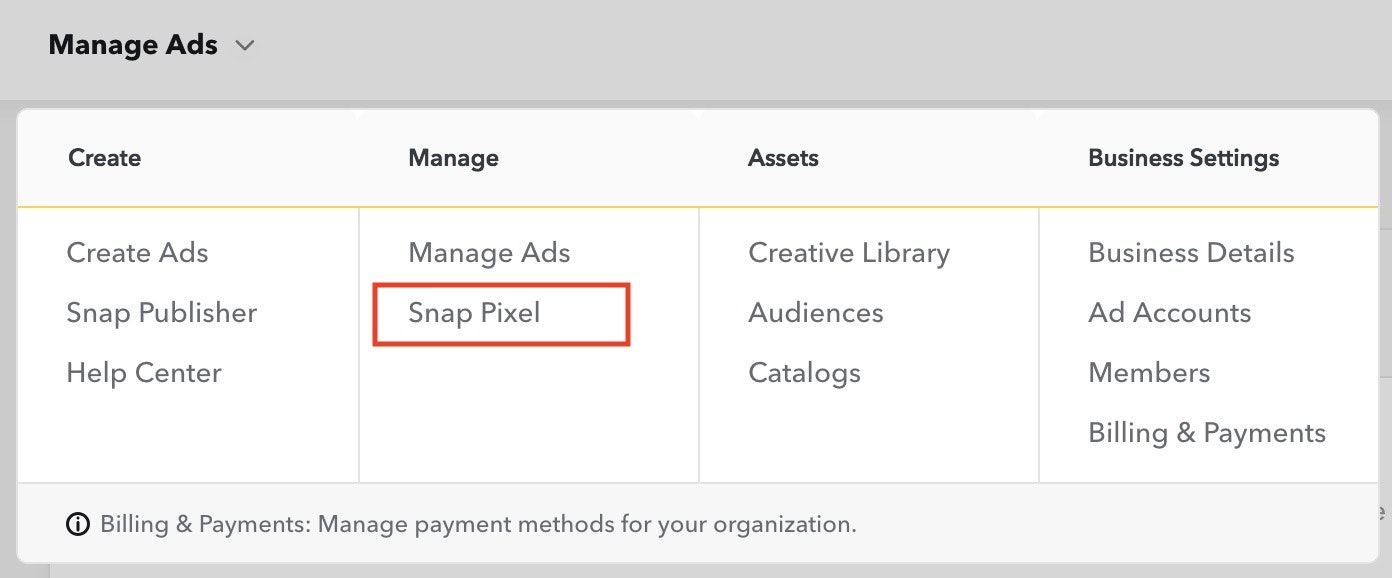Image resolution: width=1392 pixels, height=578 pixels.
Task: Select Snap Publisher menu entry
Action: coord(161,313)
